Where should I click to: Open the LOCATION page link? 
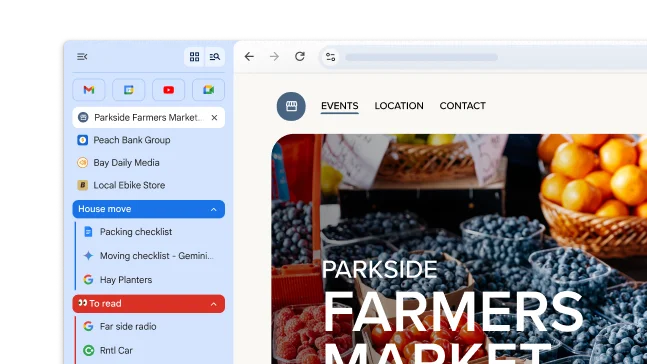point(399,106)
